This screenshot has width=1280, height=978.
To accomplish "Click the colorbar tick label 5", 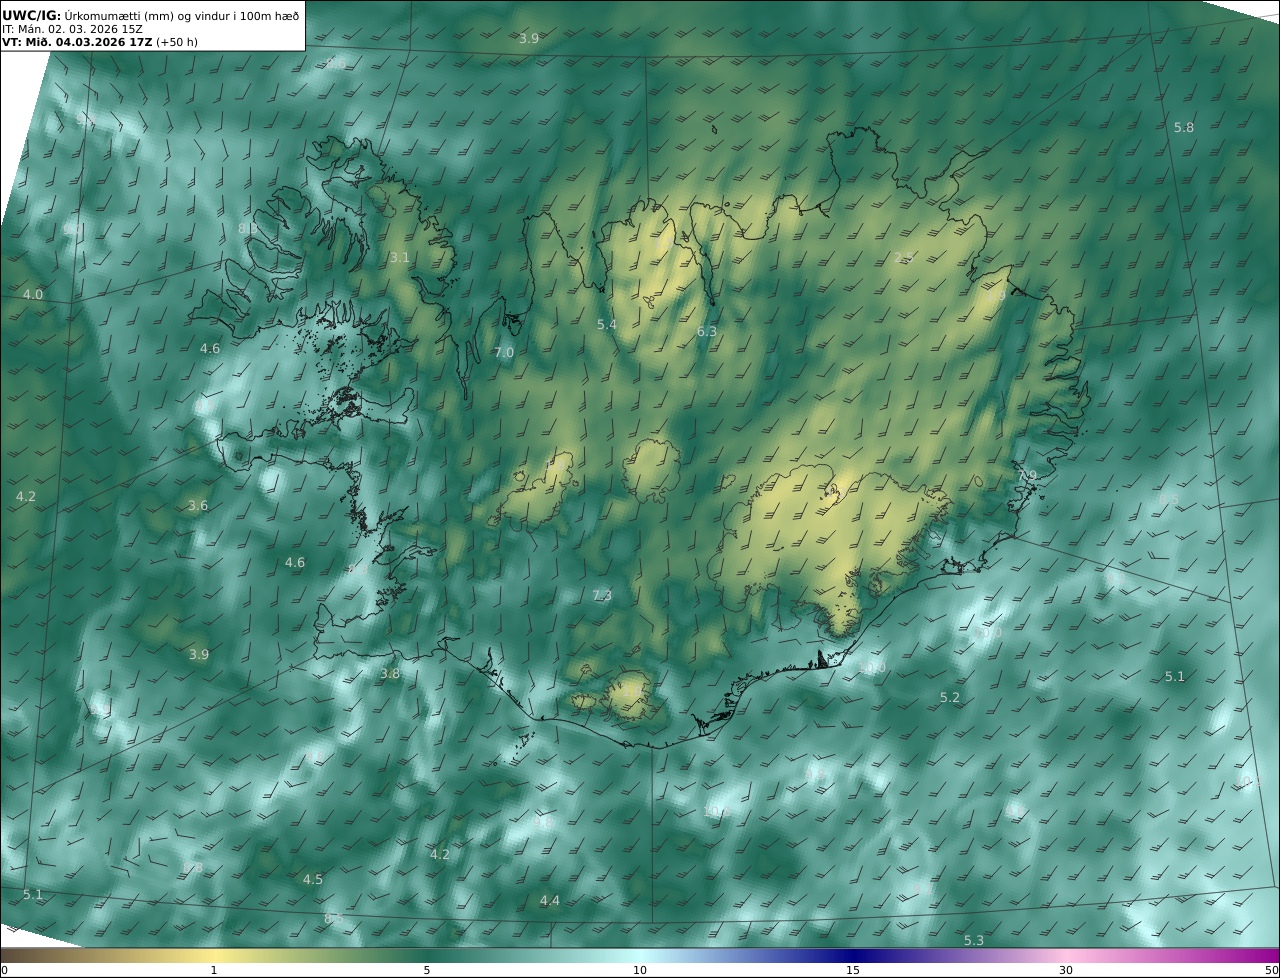I will click(427, 970).
